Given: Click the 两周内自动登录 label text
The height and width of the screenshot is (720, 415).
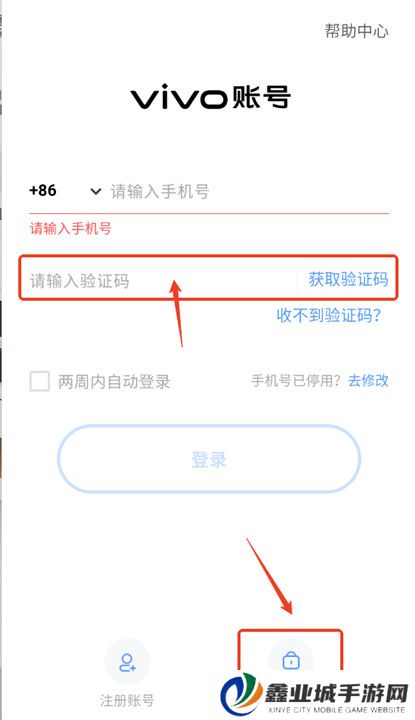Looking at the screenshot, I should coord(114,382).
